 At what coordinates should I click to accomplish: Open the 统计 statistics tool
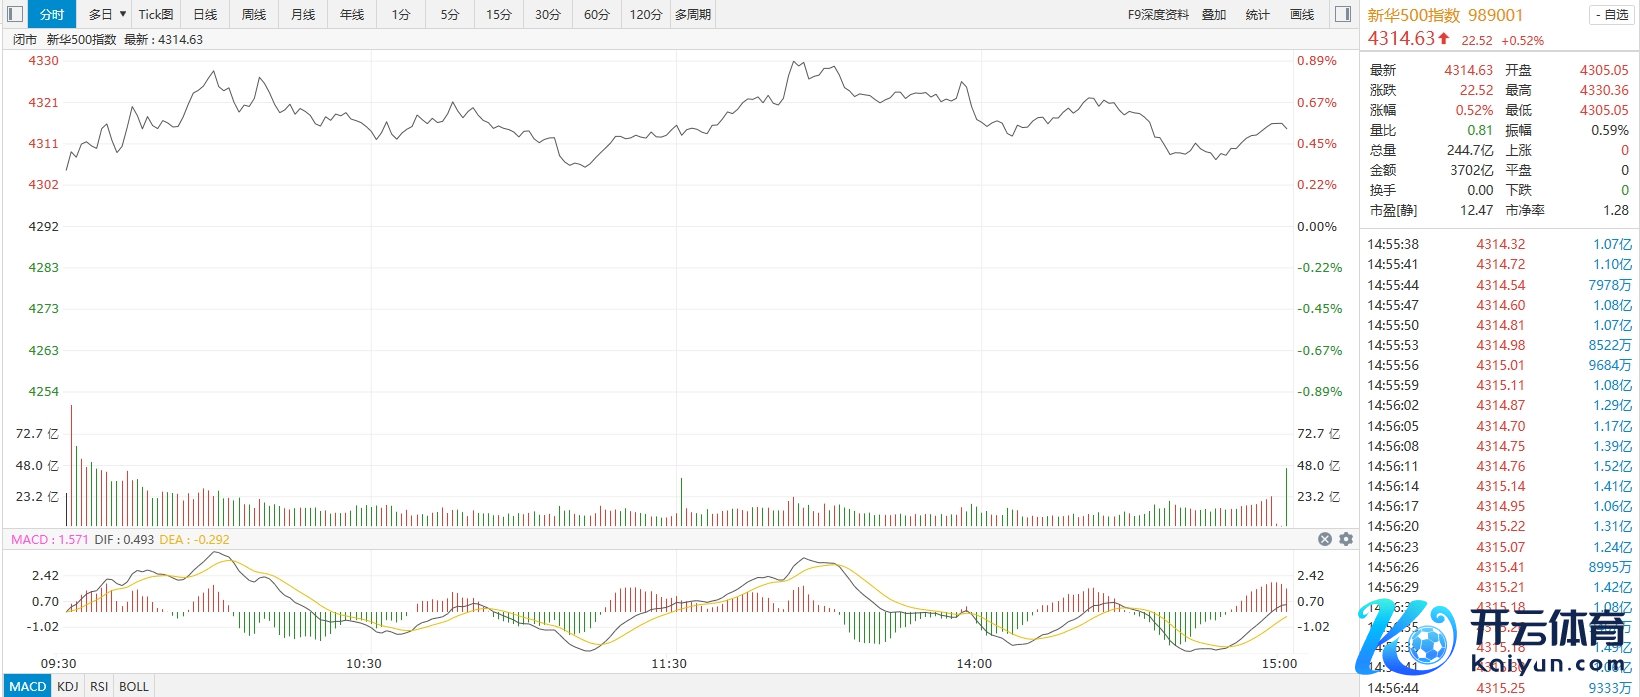[x=1257, y=14]
